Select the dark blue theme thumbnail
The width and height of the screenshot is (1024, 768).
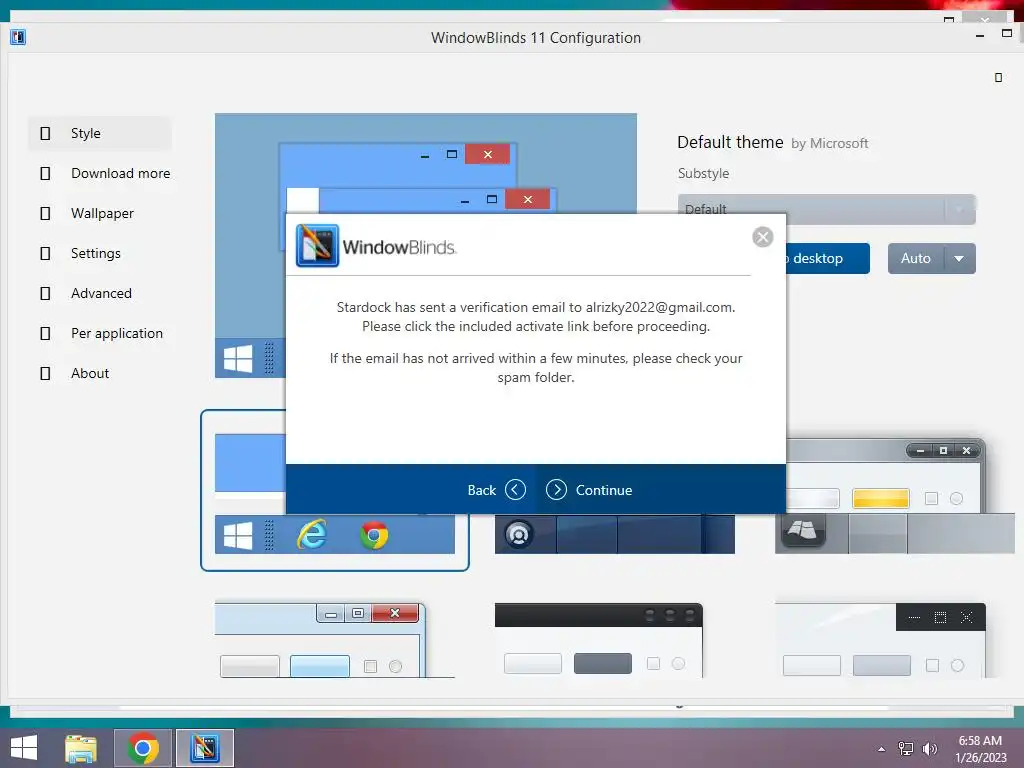[x=615, y=534]
